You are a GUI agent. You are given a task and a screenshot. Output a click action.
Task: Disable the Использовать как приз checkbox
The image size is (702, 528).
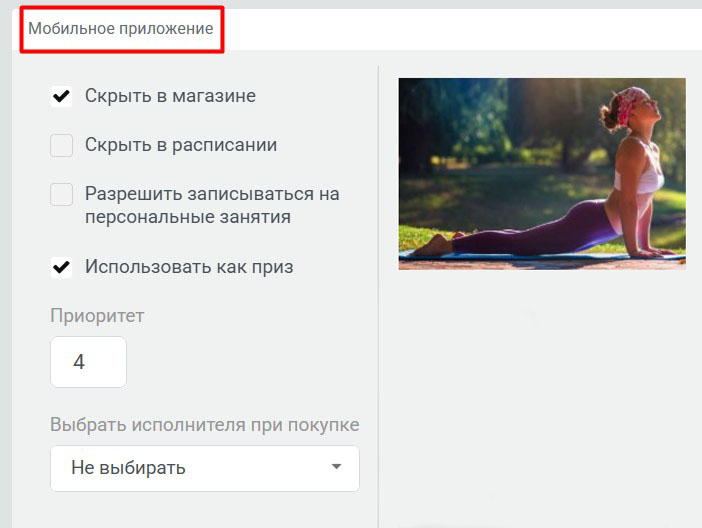(x=61, y=267)
